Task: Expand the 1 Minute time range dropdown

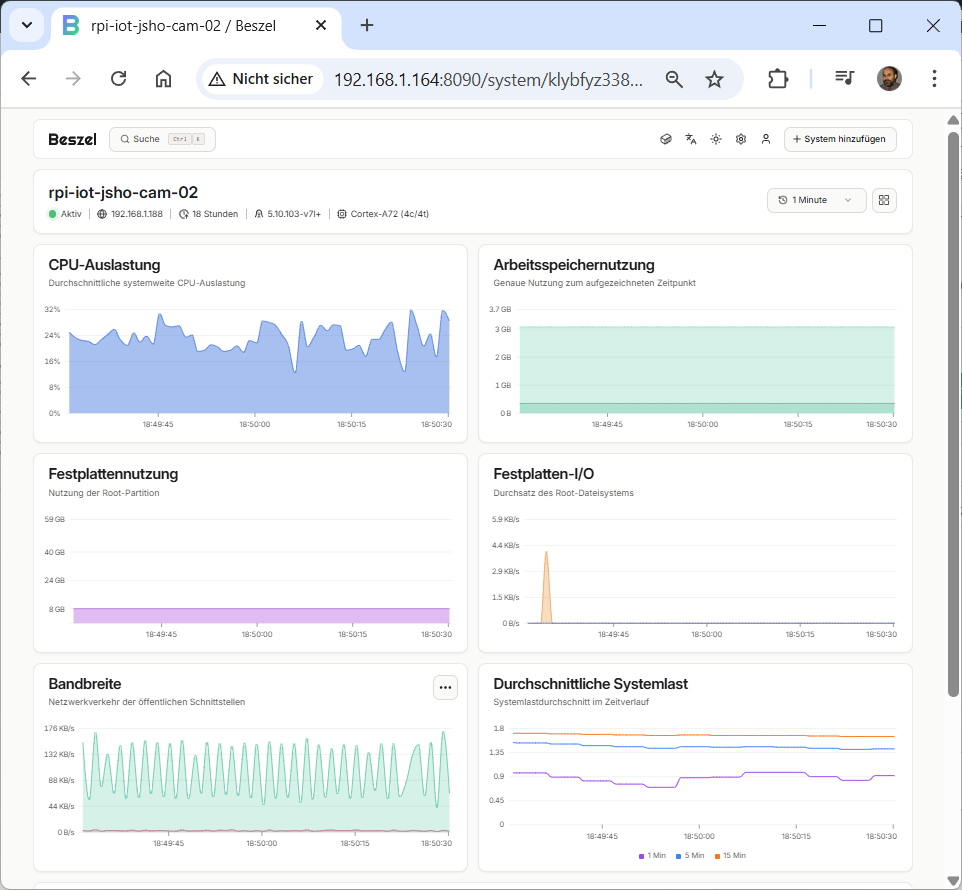Action: (816, 200)
